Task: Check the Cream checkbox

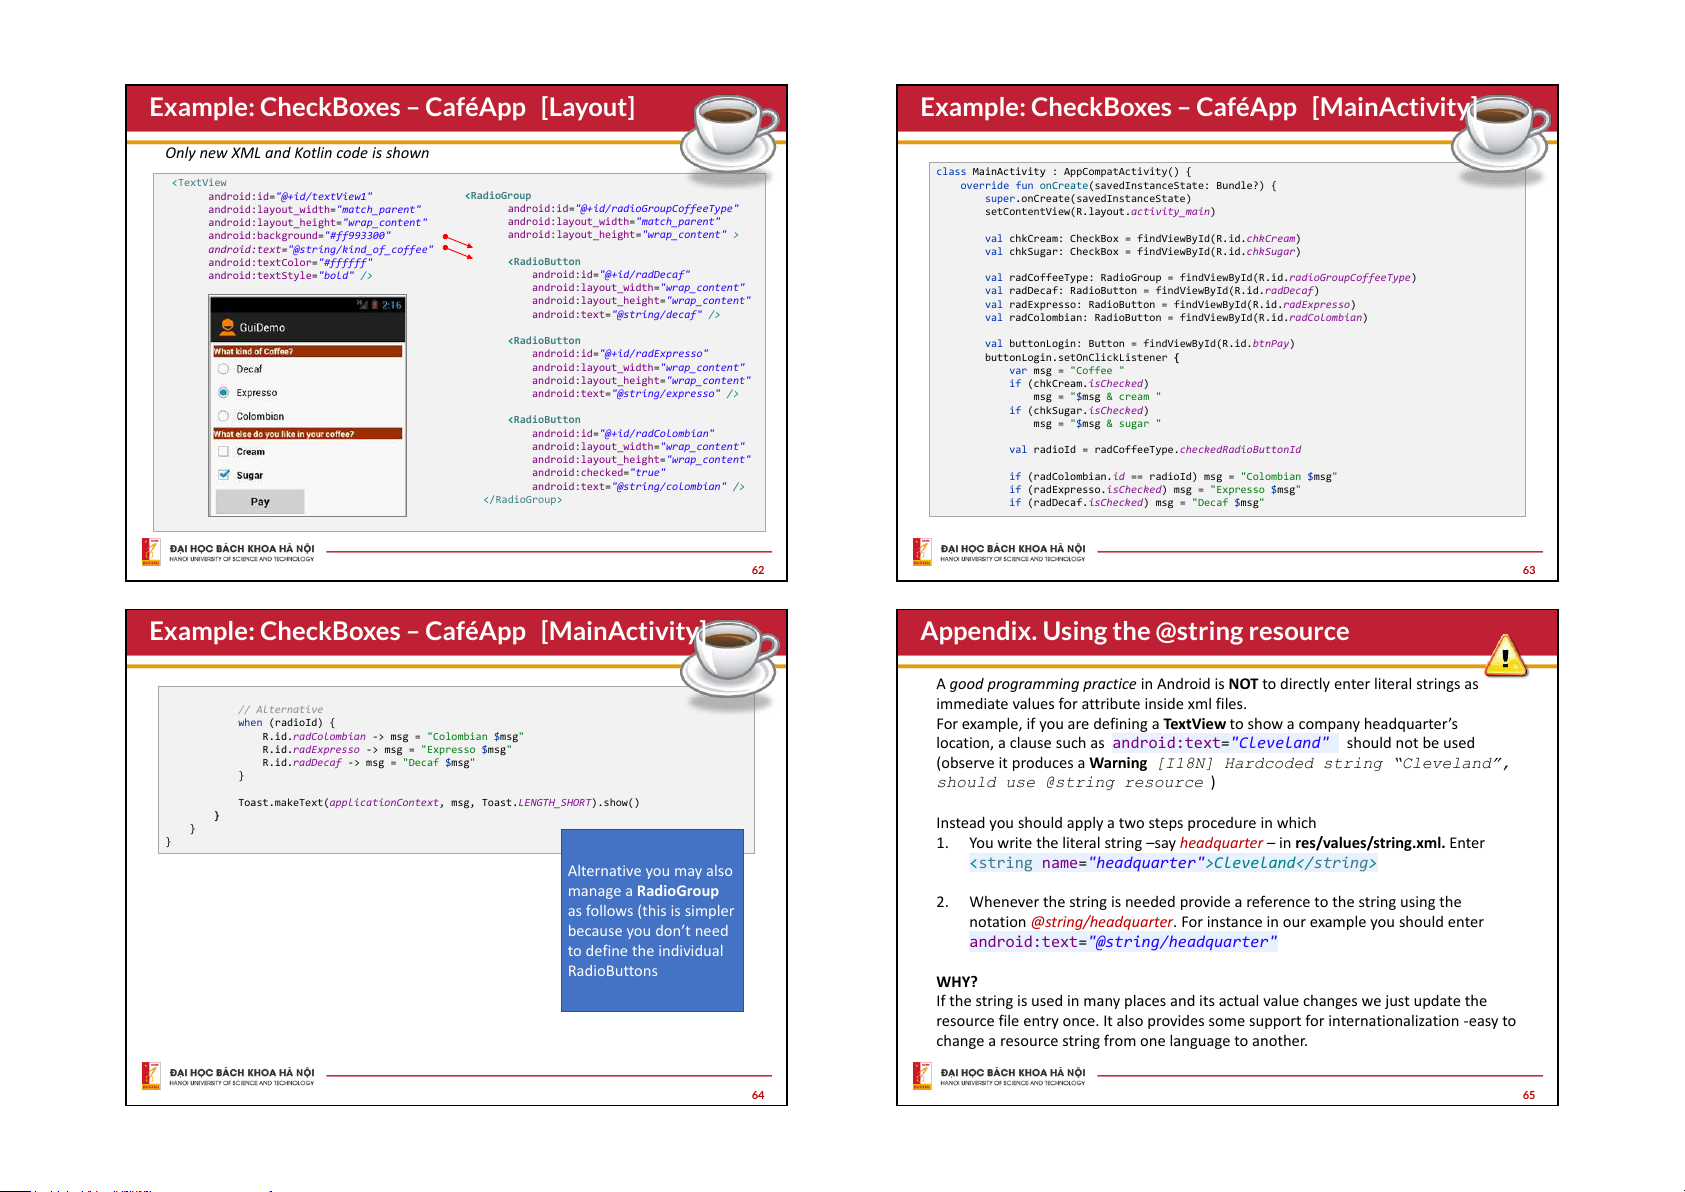Action: tap(224, 452)
